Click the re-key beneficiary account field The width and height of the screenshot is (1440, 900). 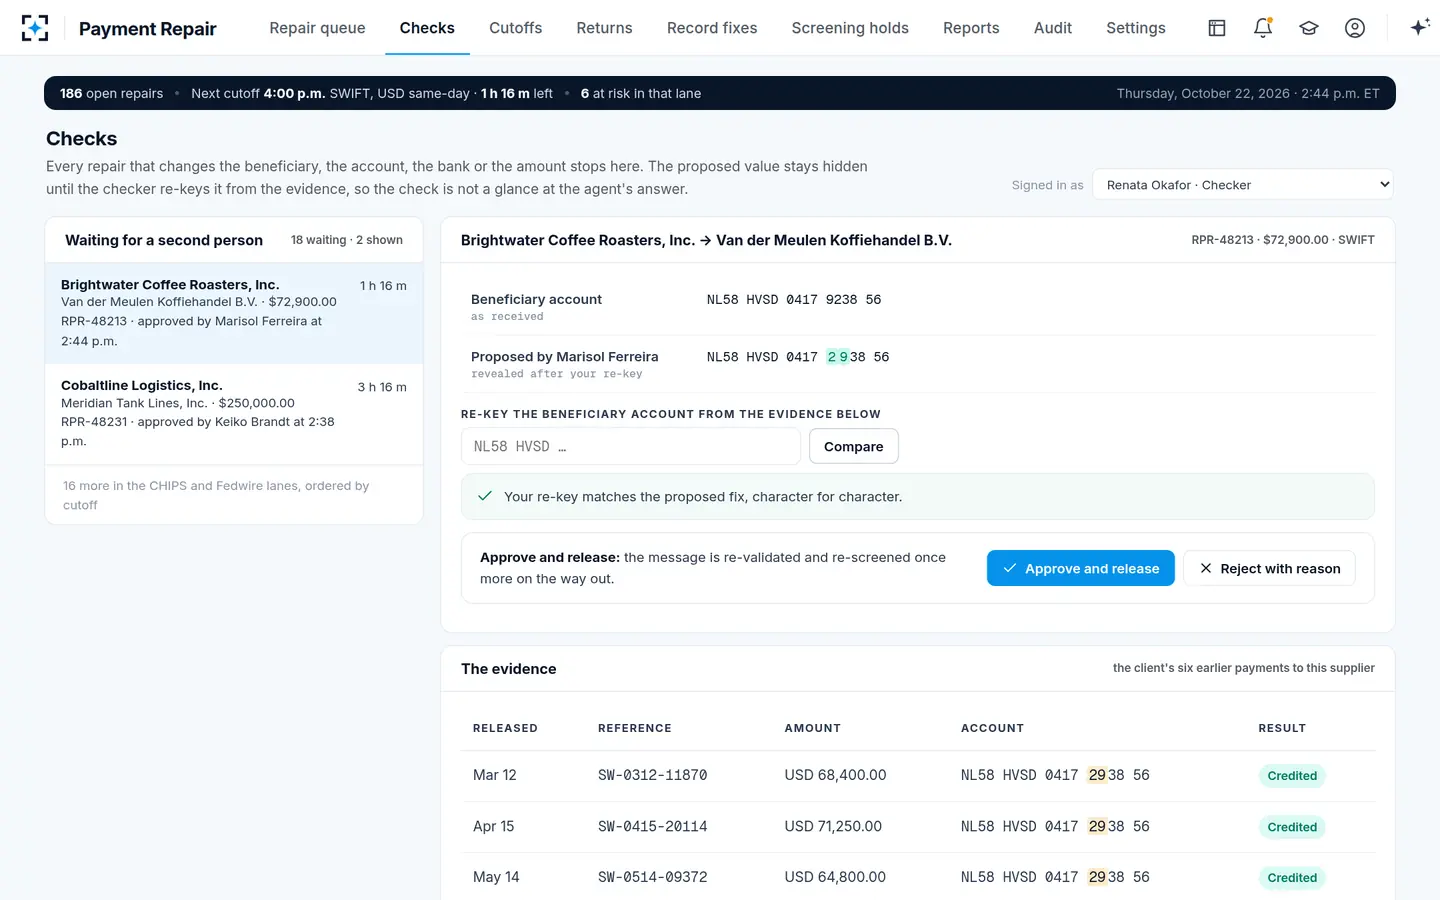coord(631,446)
